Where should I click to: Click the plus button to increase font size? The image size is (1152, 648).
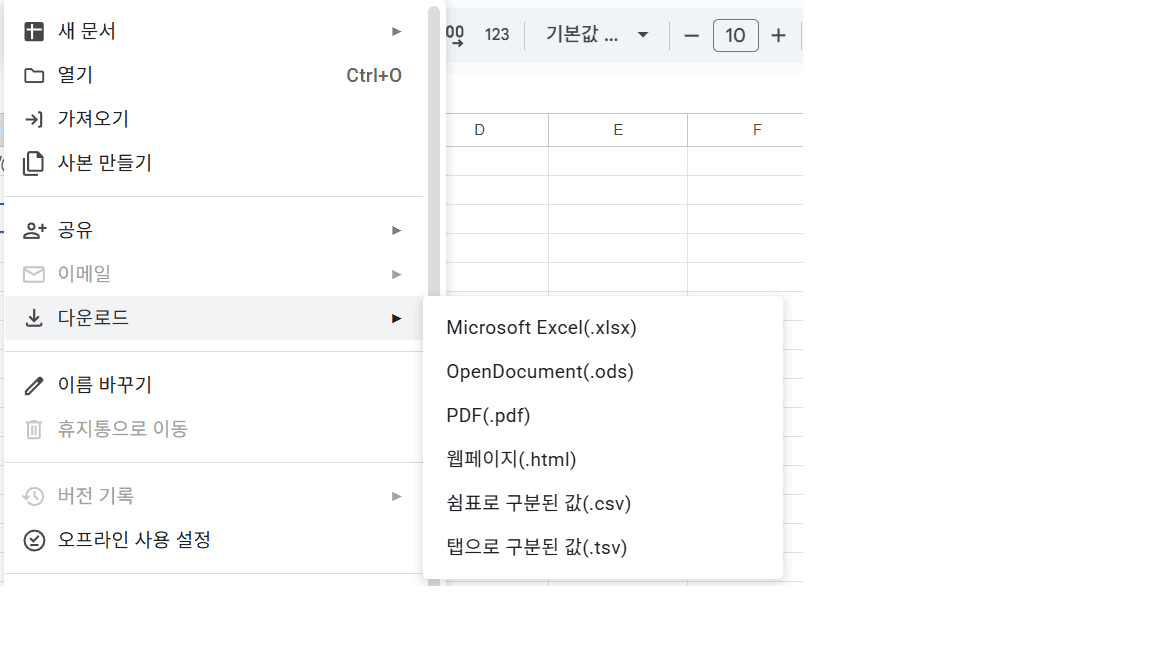tap(778, 34)
